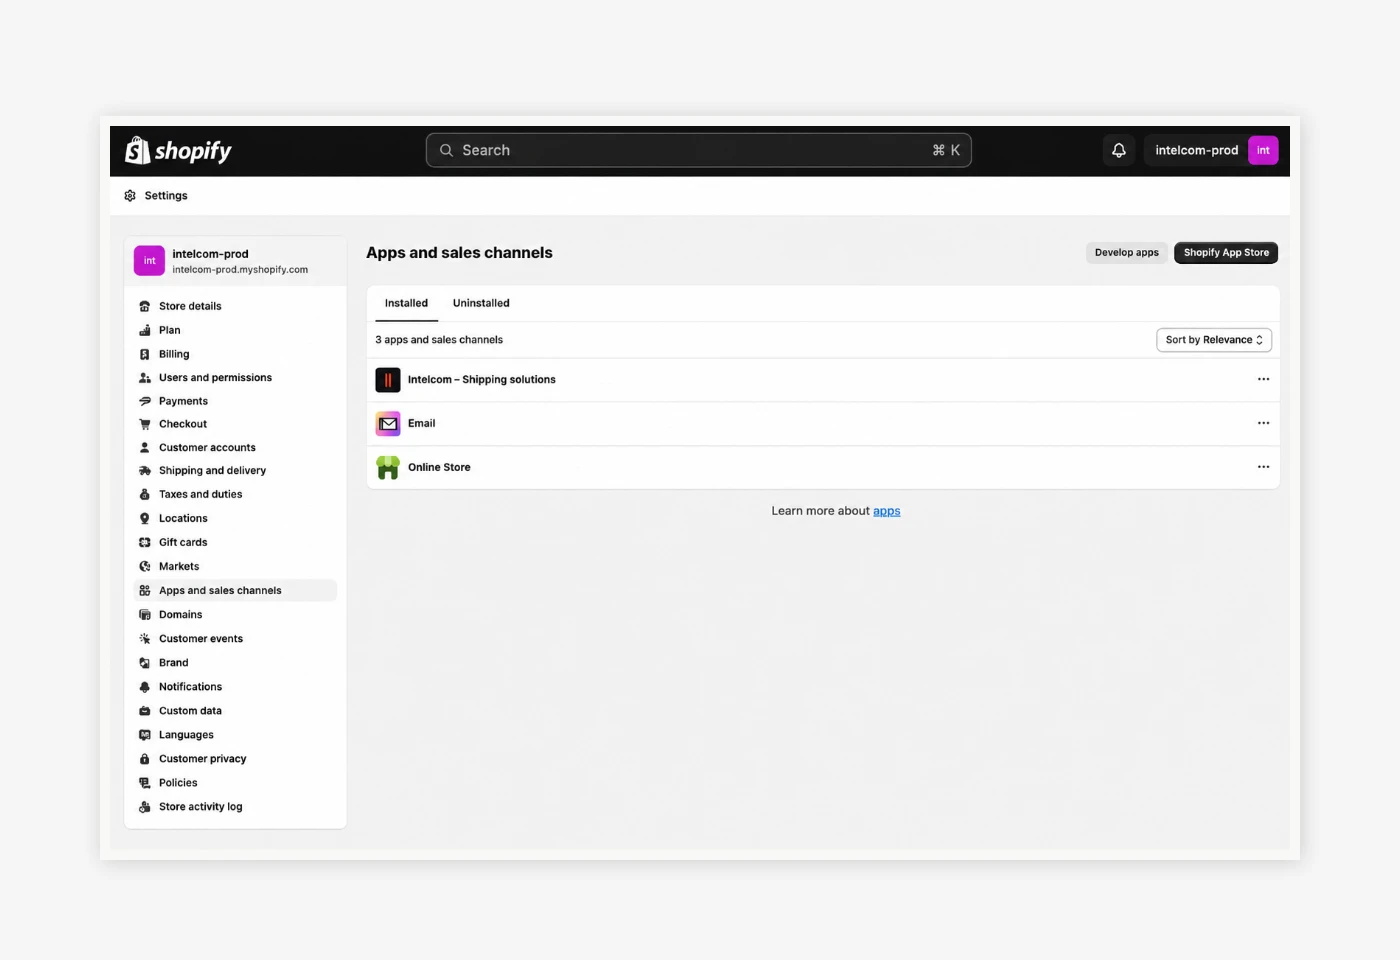The image size is (1400, 960).
Task: Click the Customer events icon
Action: click(x=145, y=639)
